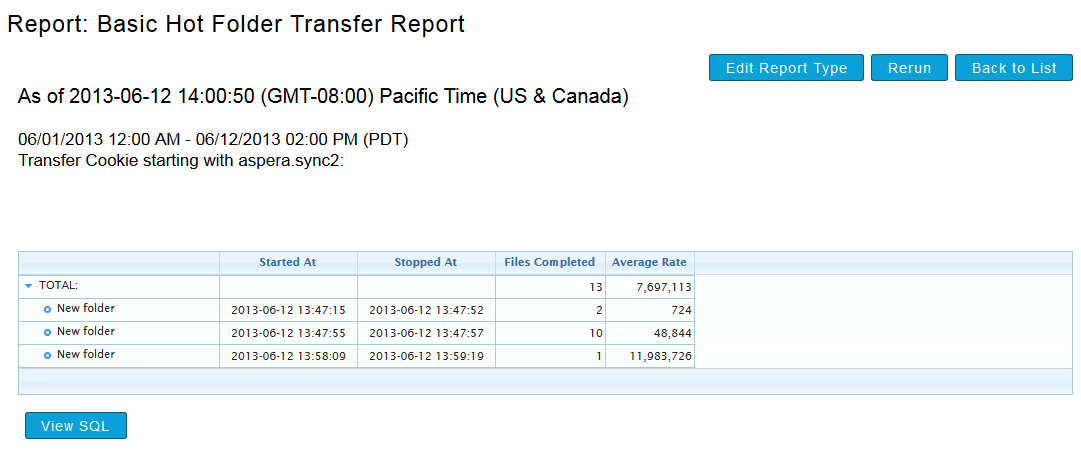Collapse the TOTAL row disclosure triangle
The image size is (1081, 454).
coord(29,286)
